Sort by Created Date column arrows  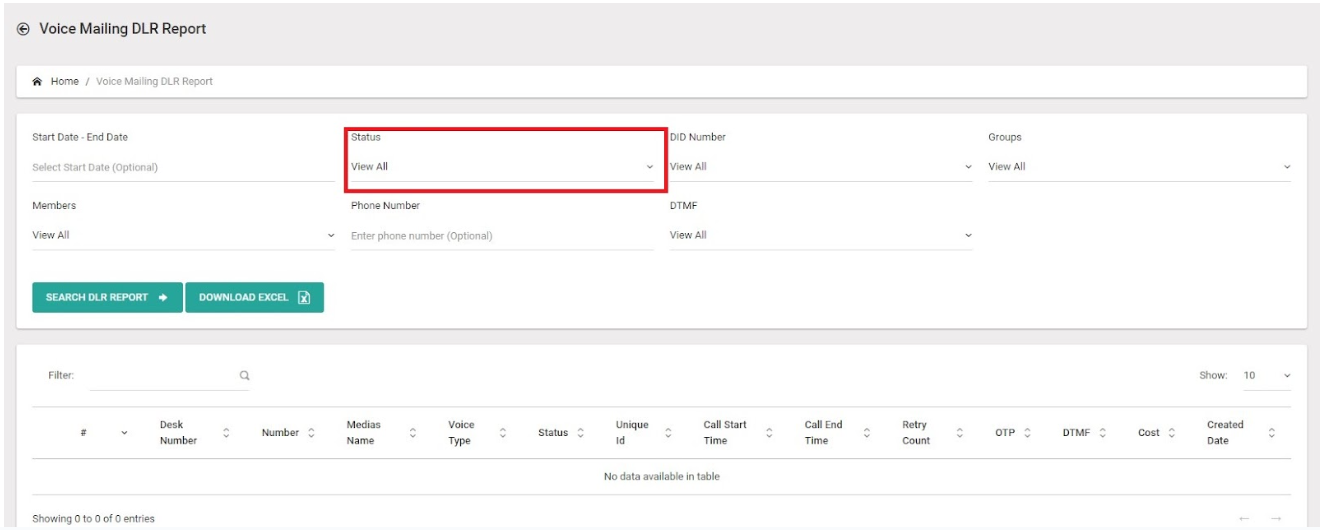pos(1272,433)
